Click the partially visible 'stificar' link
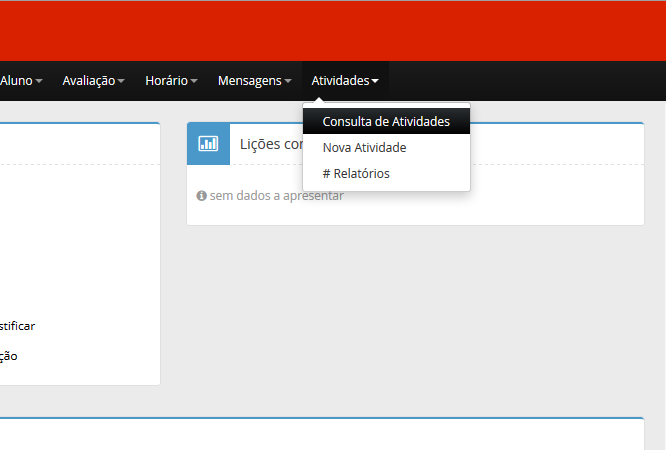 (x=17, y=326)
